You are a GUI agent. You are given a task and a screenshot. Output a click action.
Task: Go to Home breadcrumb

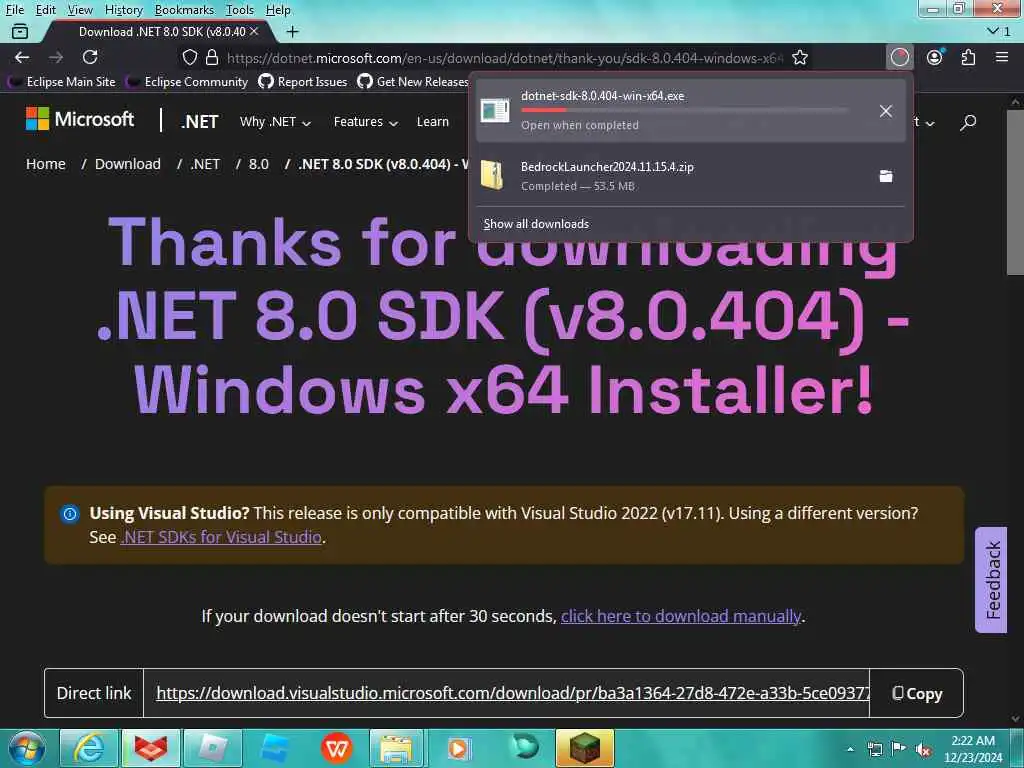coord(46,164)
